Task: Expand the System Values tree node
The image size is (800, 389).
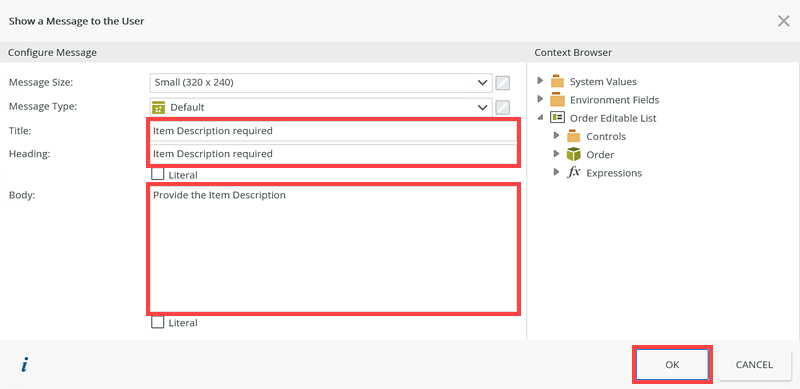Action: point(540,81)
